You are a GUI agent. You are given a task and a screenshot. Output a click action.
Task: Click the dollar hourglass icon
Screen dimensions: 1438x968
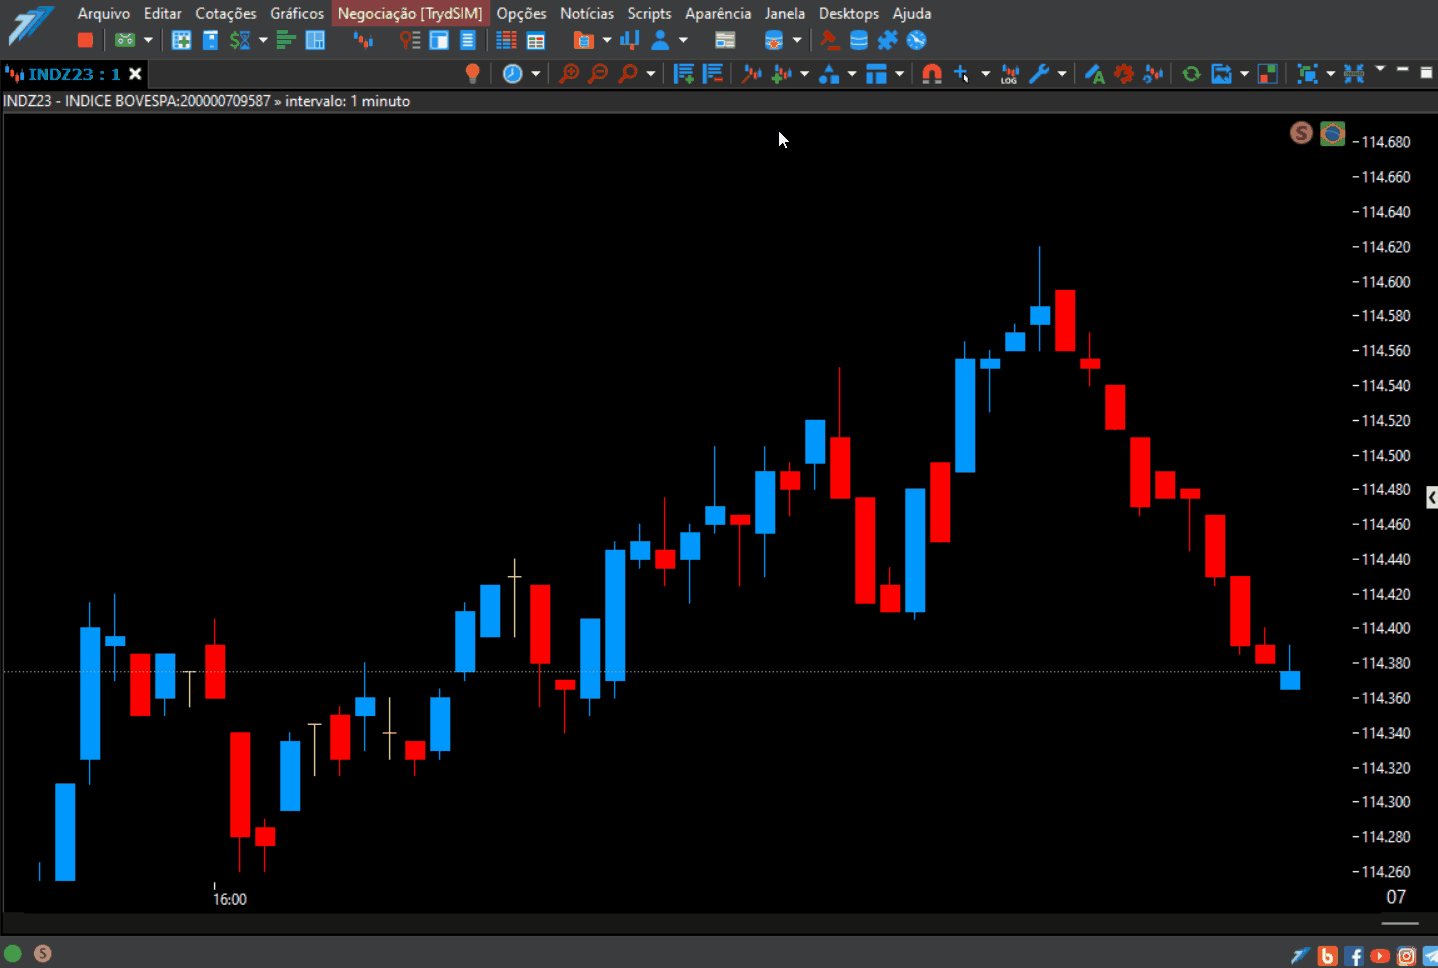click(x=240, y=40)
